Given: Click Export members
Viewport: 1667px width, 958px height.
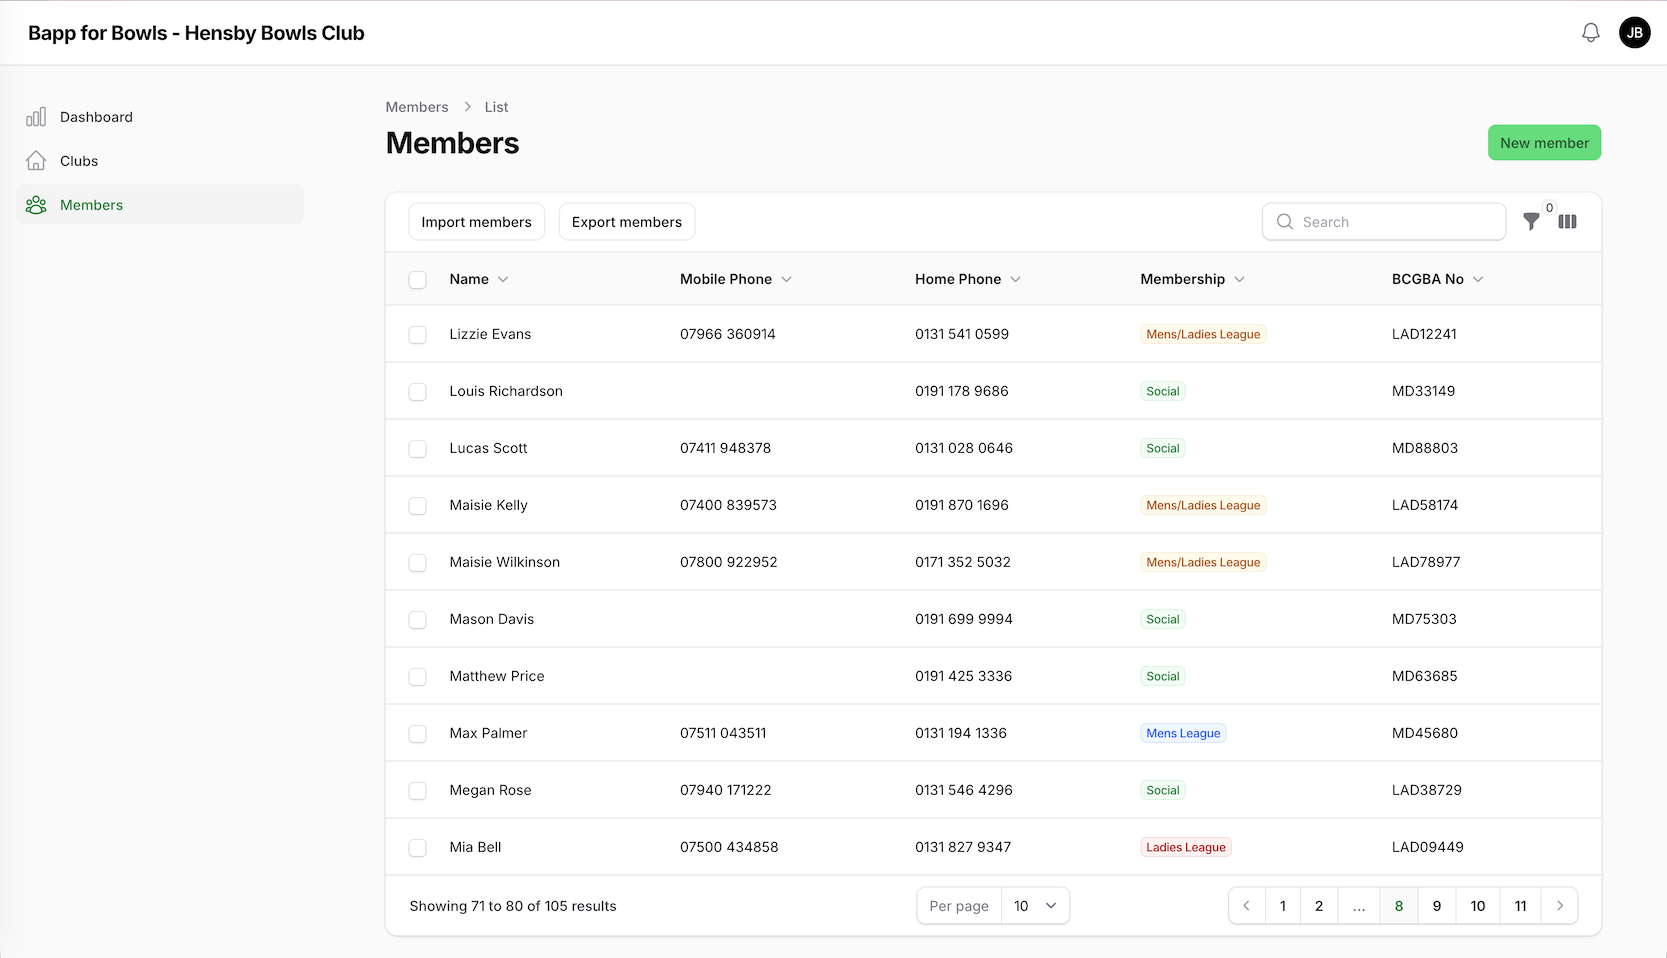Looking at the screenshot, I should point(626,221).
